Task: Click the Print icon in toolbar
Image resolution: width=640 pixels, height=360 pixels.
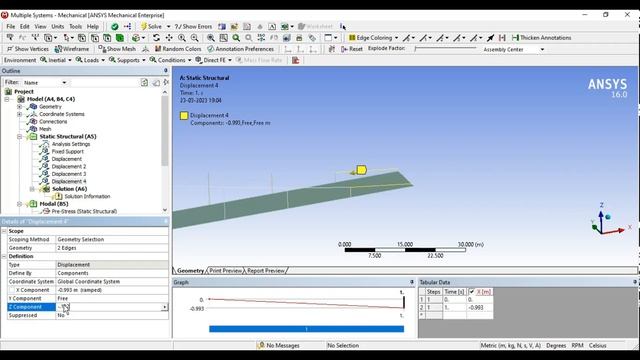Action: tap(299, 38)
